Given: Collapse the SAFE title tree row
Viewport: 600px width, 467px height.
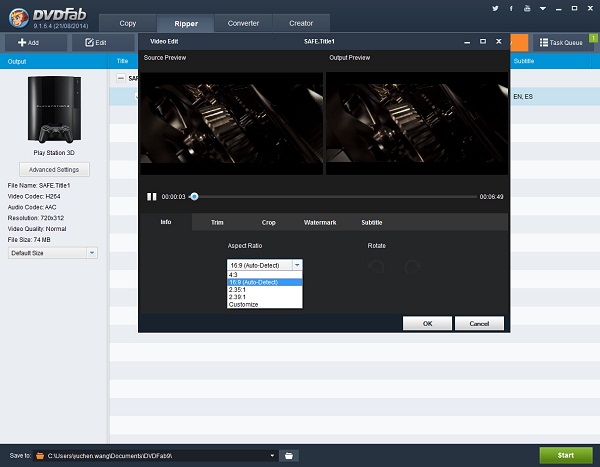Looking at the screenshot, I should (120, 78).
